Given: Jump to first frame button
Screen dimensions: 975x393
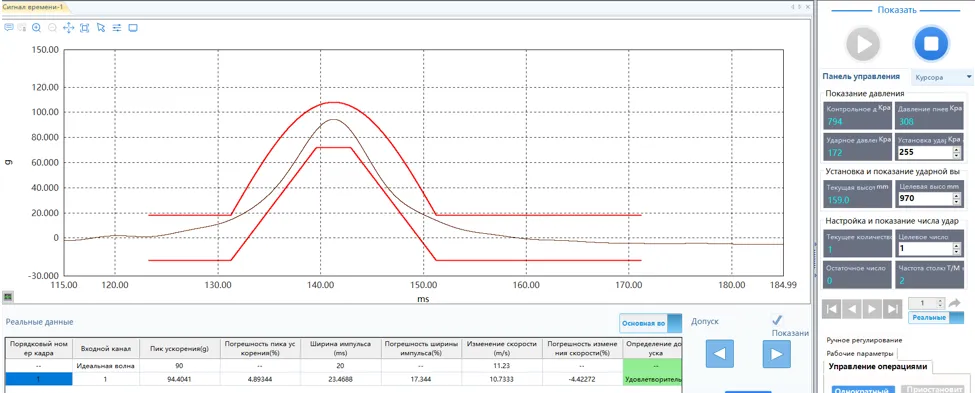Looking at the screenshot, I should tap(831, 308).
